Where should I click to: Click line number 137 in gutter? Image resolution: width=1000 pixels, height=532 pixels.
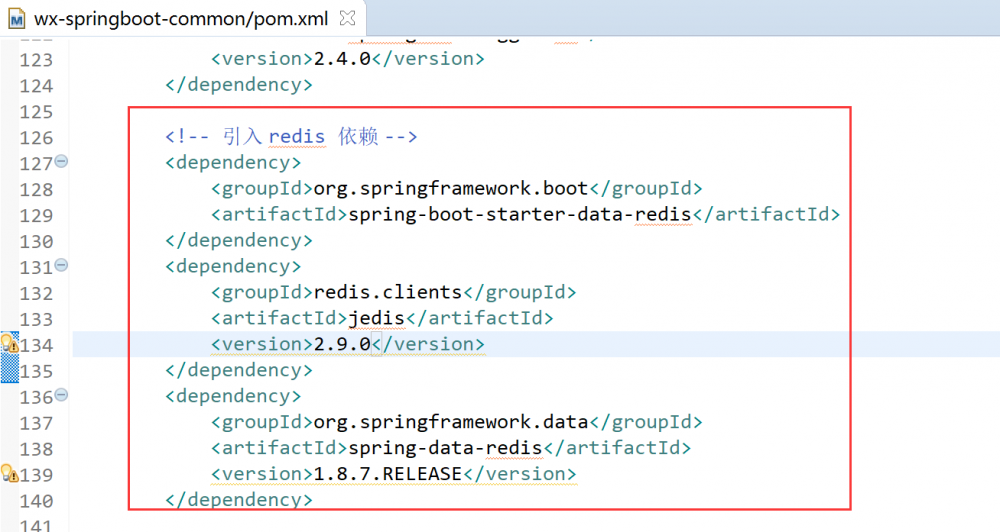36,424
